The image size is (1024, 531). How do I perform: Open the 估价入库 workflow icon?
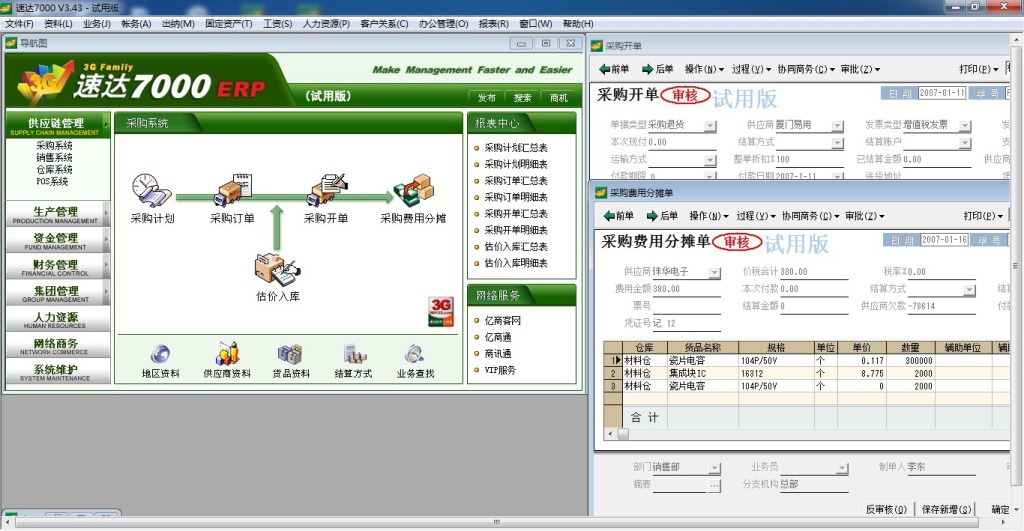pyautogui.click(x=278, y=270)
